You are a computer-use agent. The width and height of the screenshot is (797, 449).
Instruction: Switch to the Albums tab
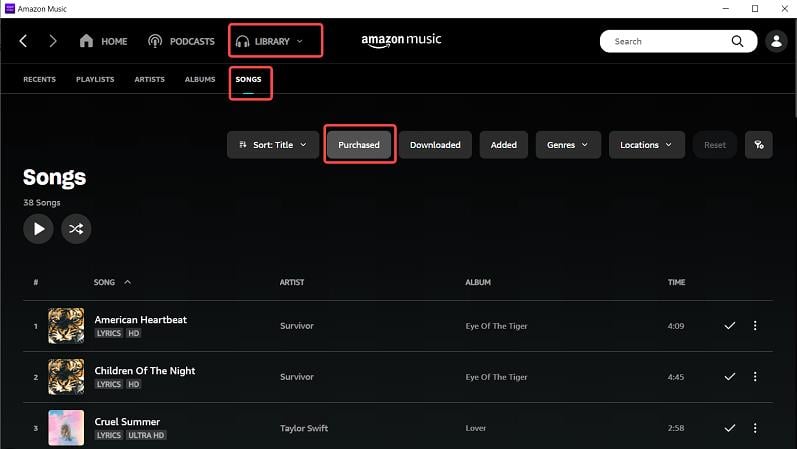[x=200, y=79]
